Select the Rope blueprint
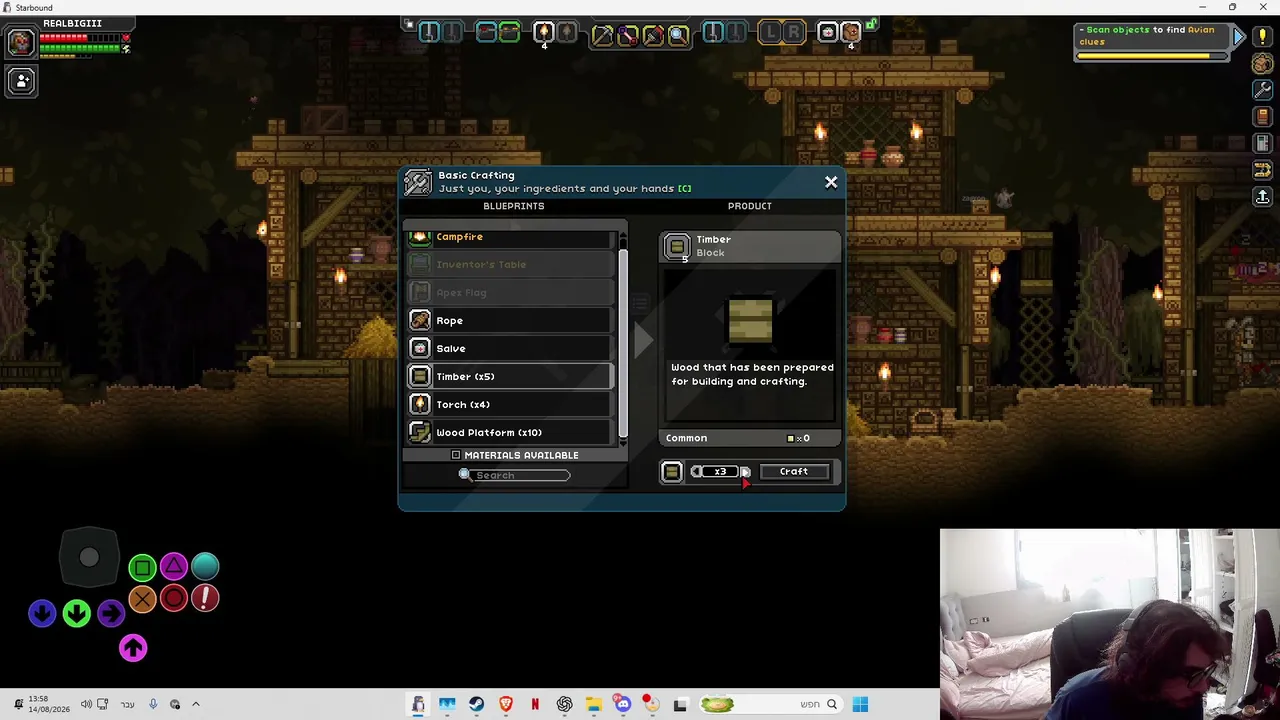Image resolution: width=1280 pixels, height=720 pixels. point(510,320)
